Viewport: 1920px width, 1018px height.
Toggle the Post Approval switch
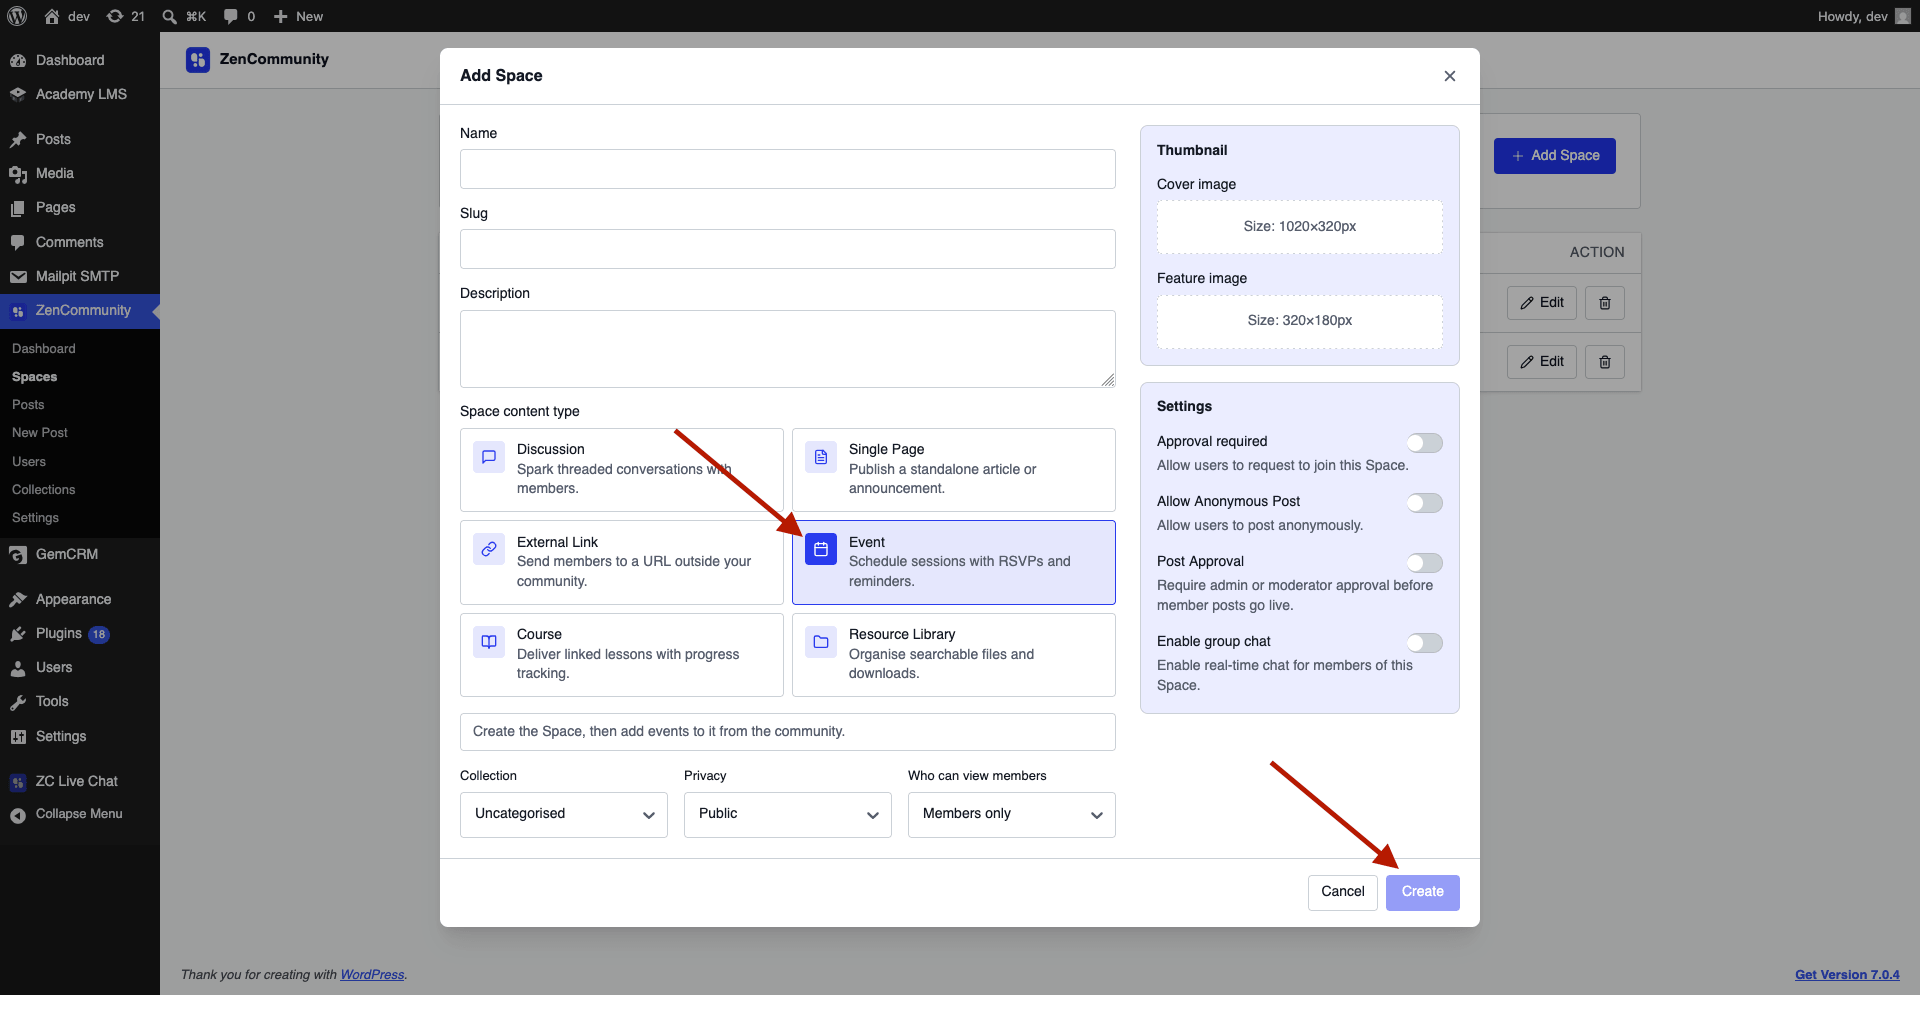tap(1425, 563)
